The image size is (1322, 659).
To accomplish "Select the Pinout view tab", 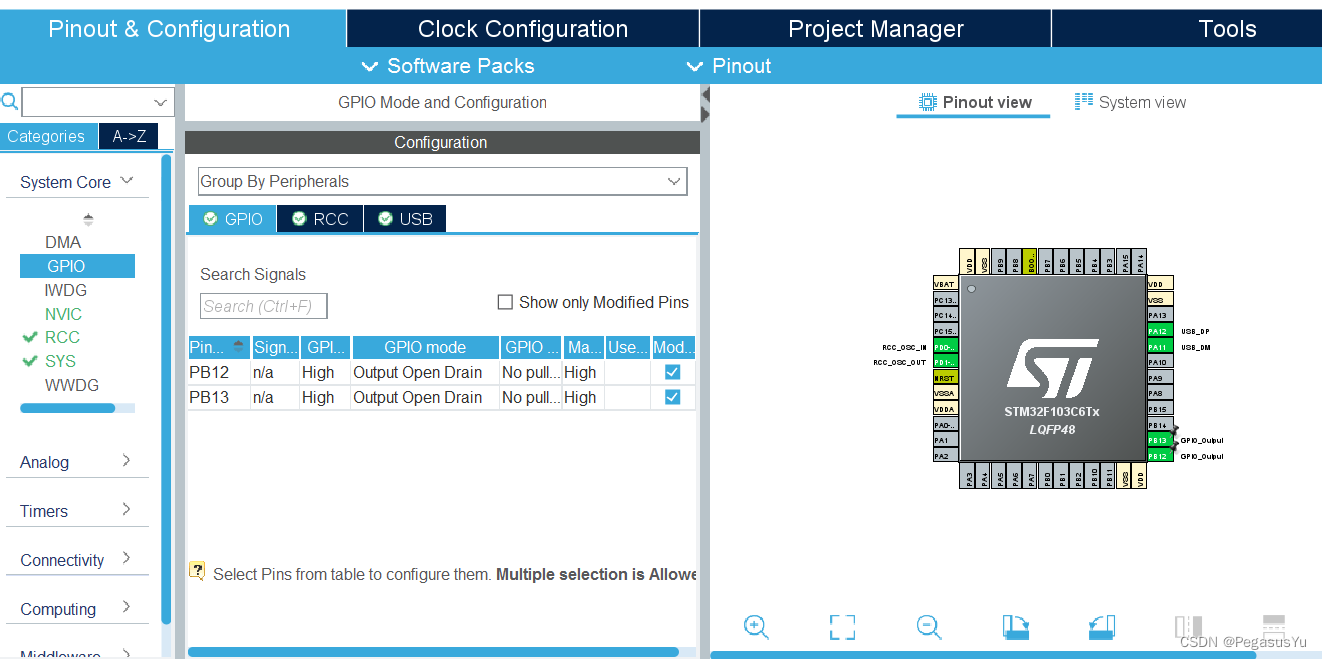I will [x=975, y=102].
